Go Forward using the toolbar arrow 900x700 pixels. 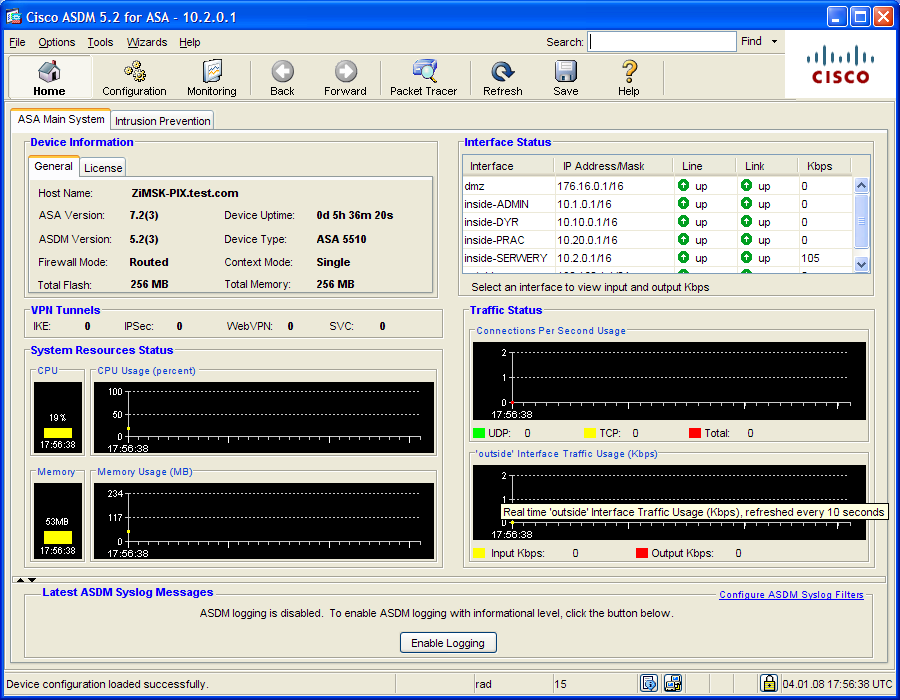tap(345, 78)
